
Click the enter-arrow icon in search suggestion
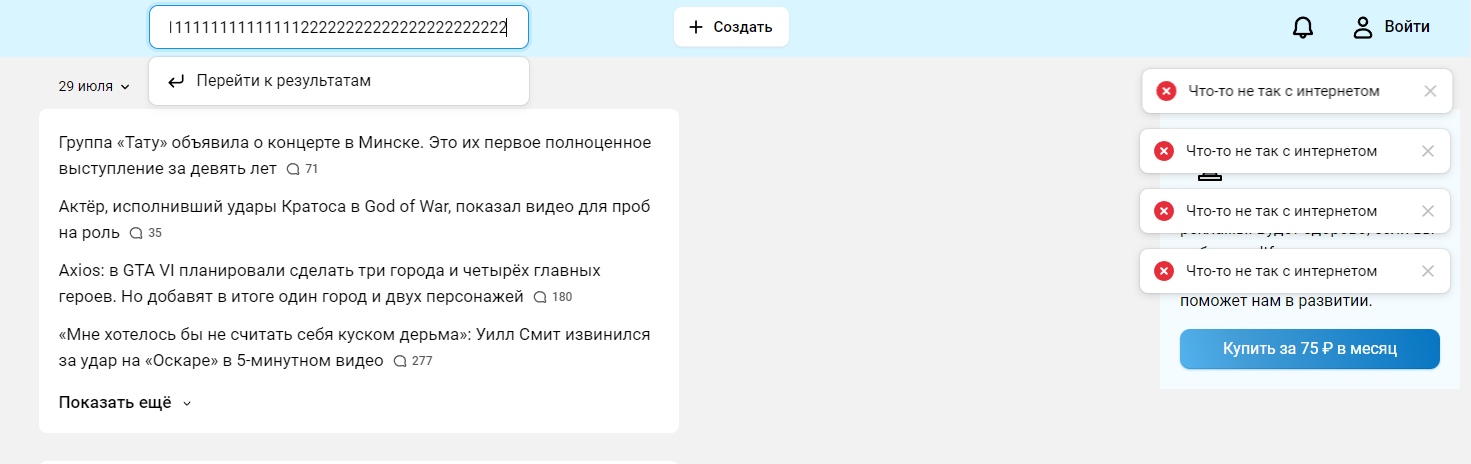pos(176,81)
